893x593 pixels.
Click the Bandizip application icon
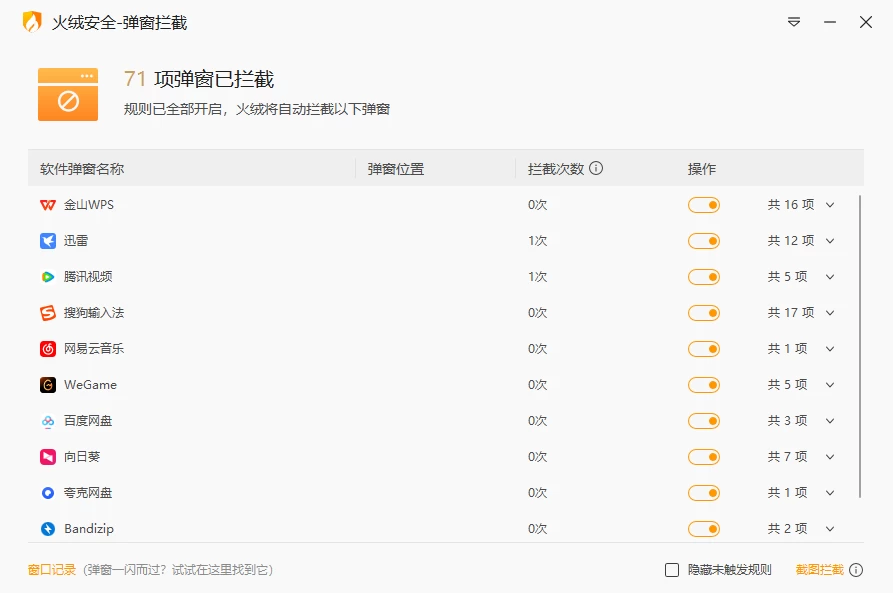tap(47, 528)
